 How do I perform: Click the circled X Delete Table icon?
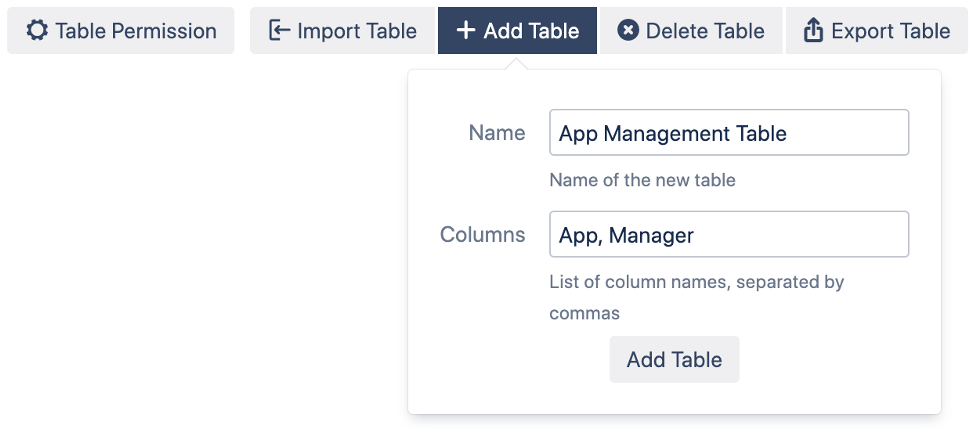[628, 31]
